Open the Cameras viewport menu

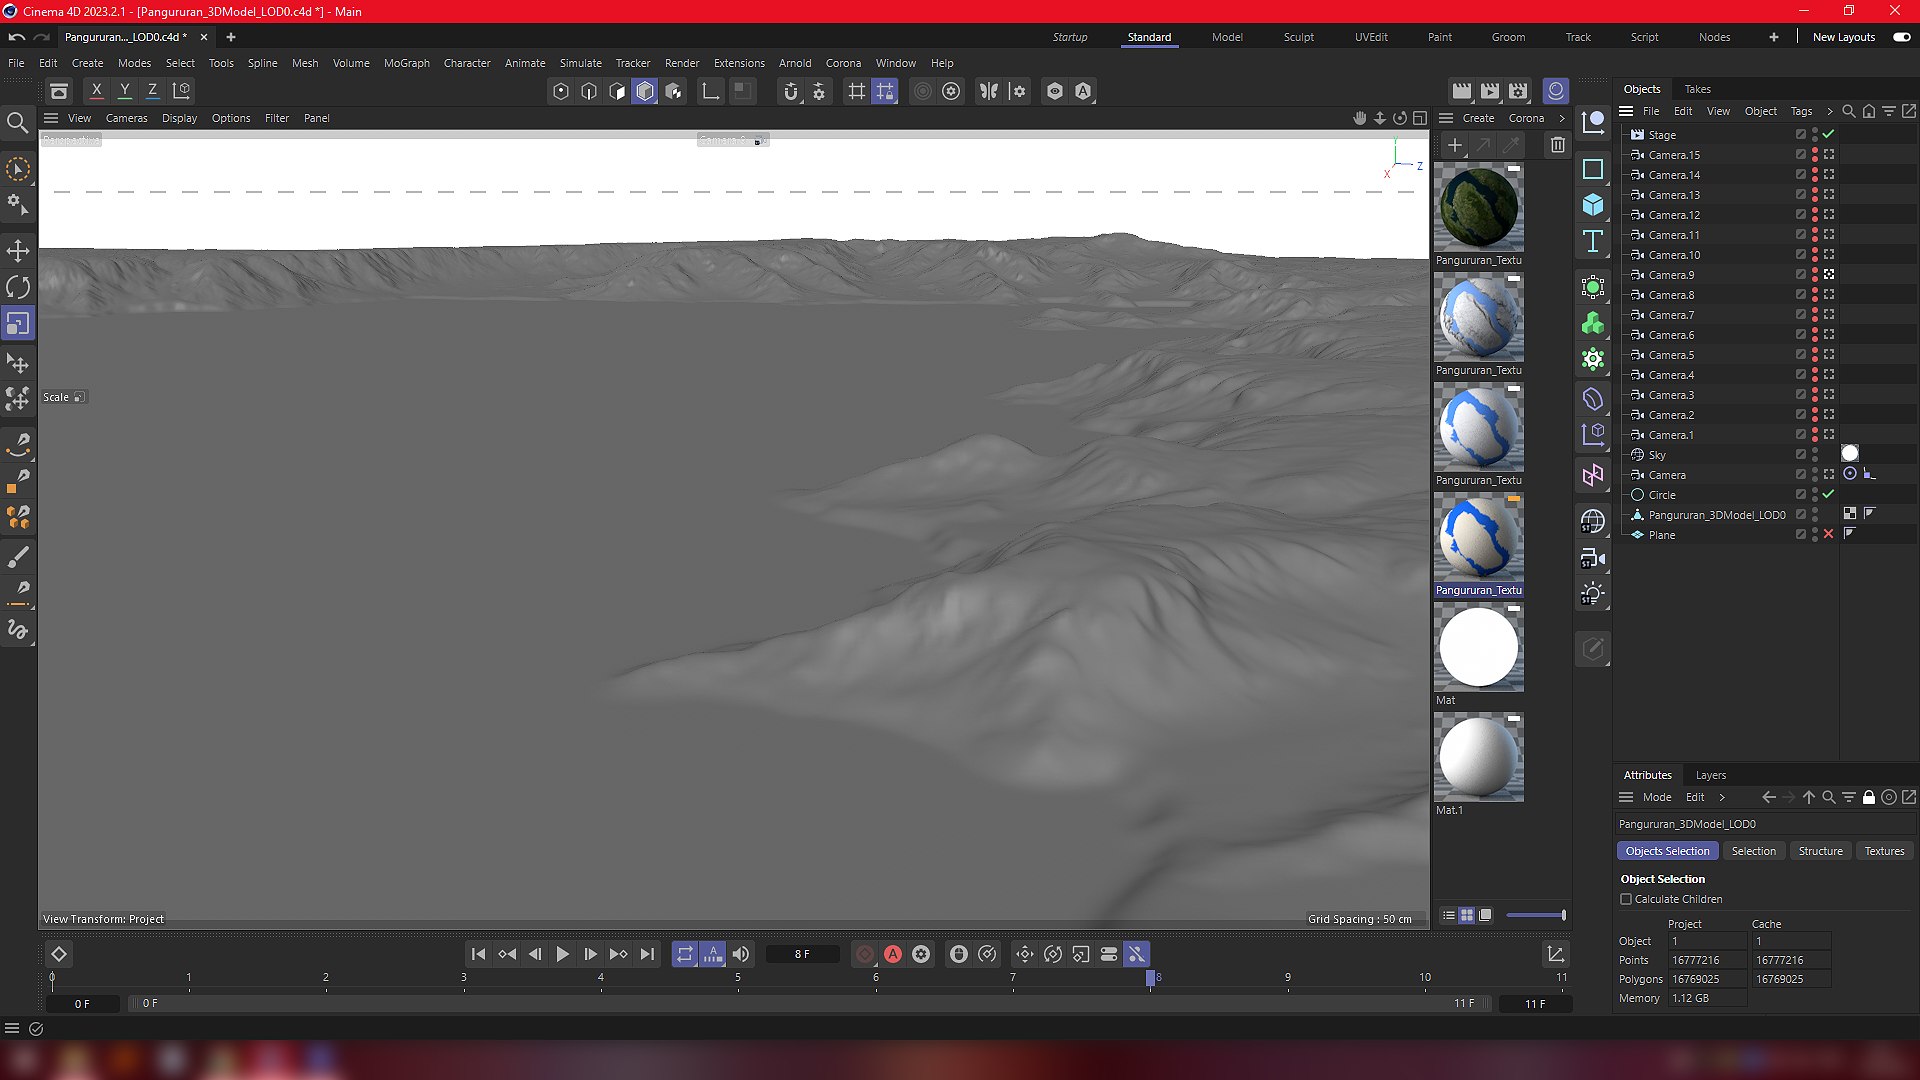127,118
